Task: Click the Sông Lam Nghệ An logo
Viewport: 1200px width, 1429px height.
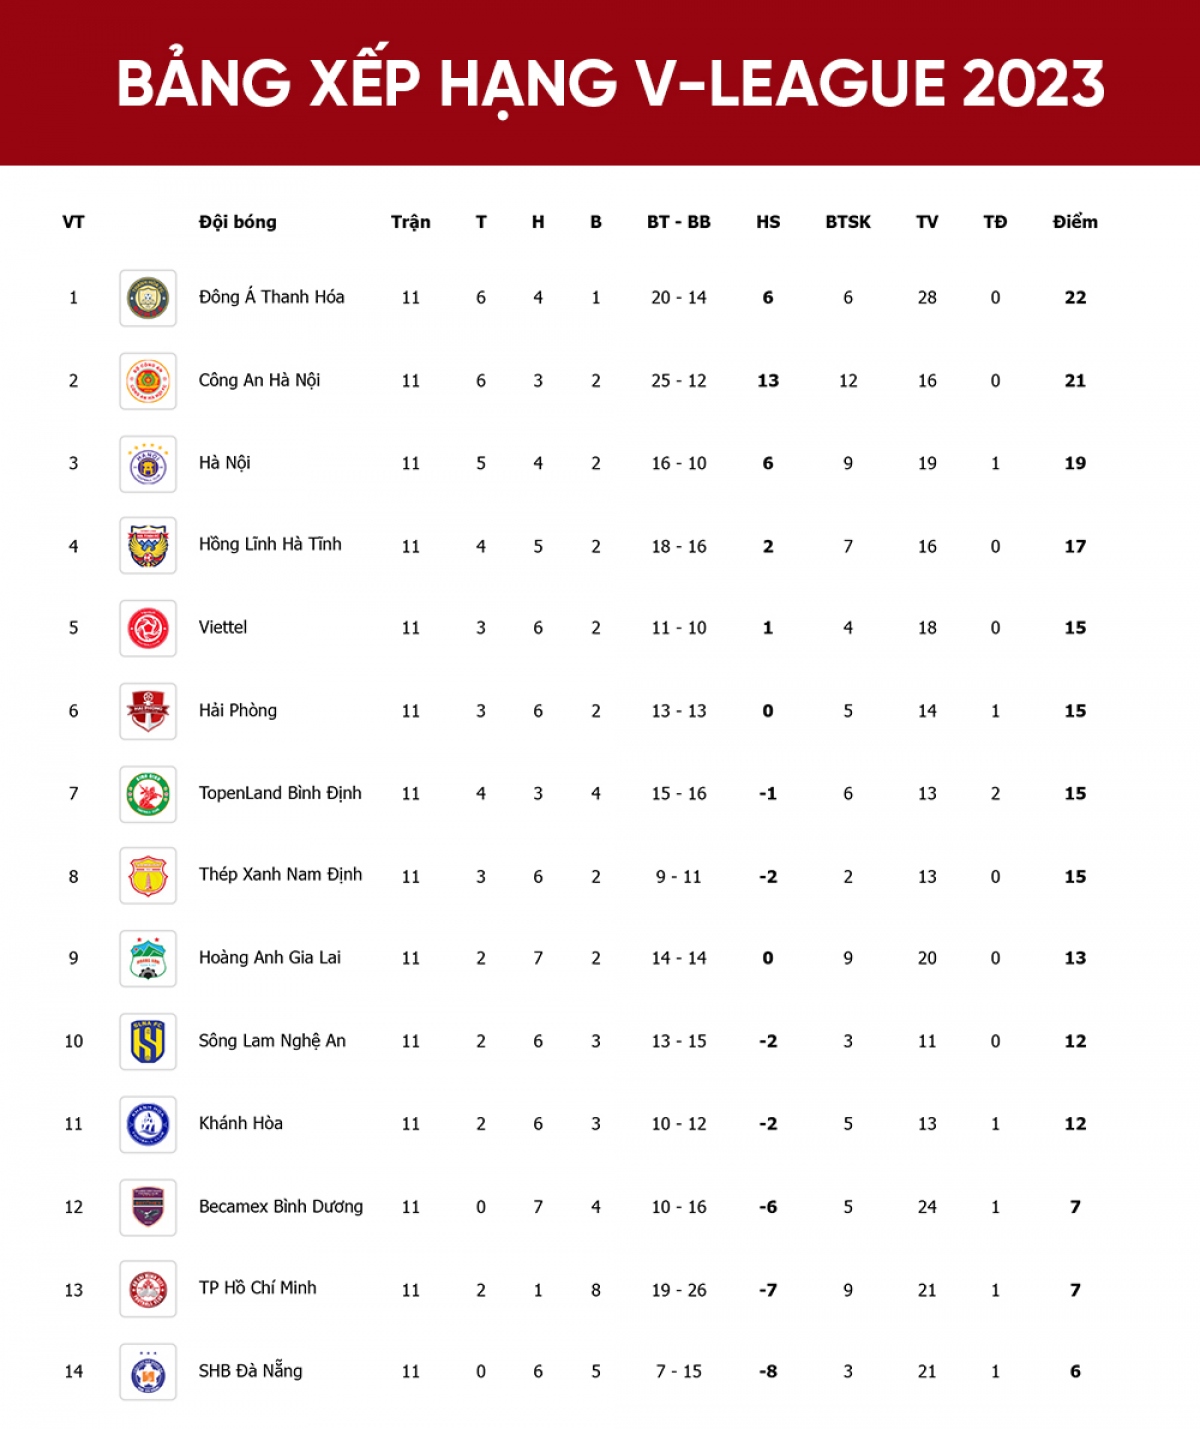Action: (148, 1042)
